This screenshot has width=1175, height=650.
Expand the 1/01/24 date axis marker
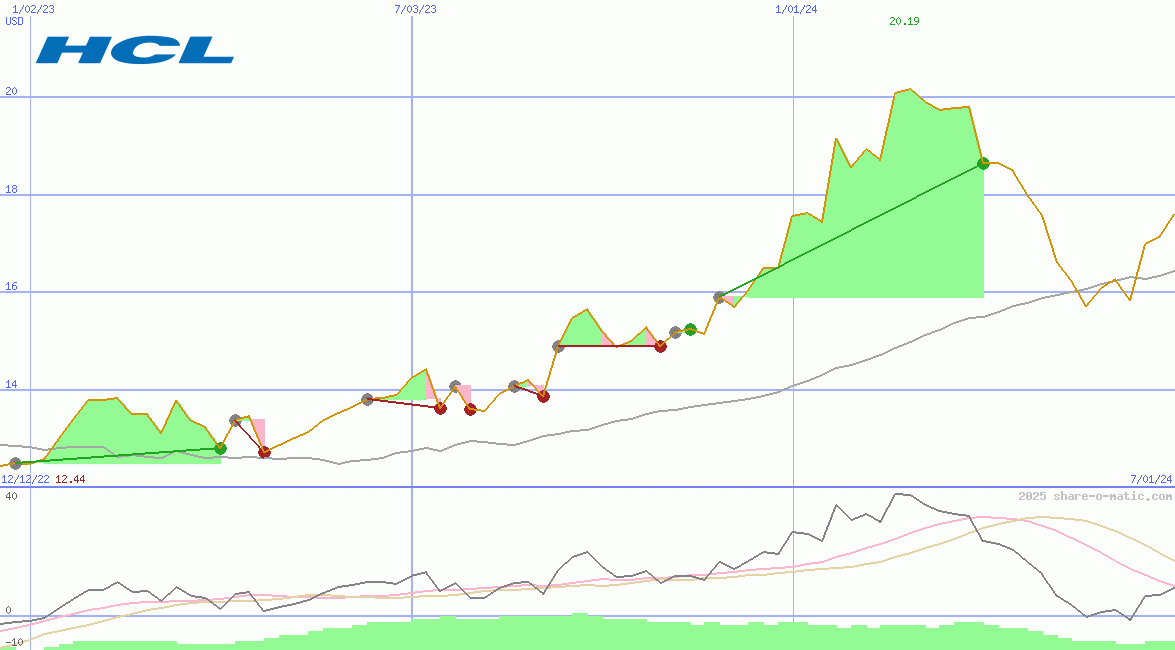point(793,10)
